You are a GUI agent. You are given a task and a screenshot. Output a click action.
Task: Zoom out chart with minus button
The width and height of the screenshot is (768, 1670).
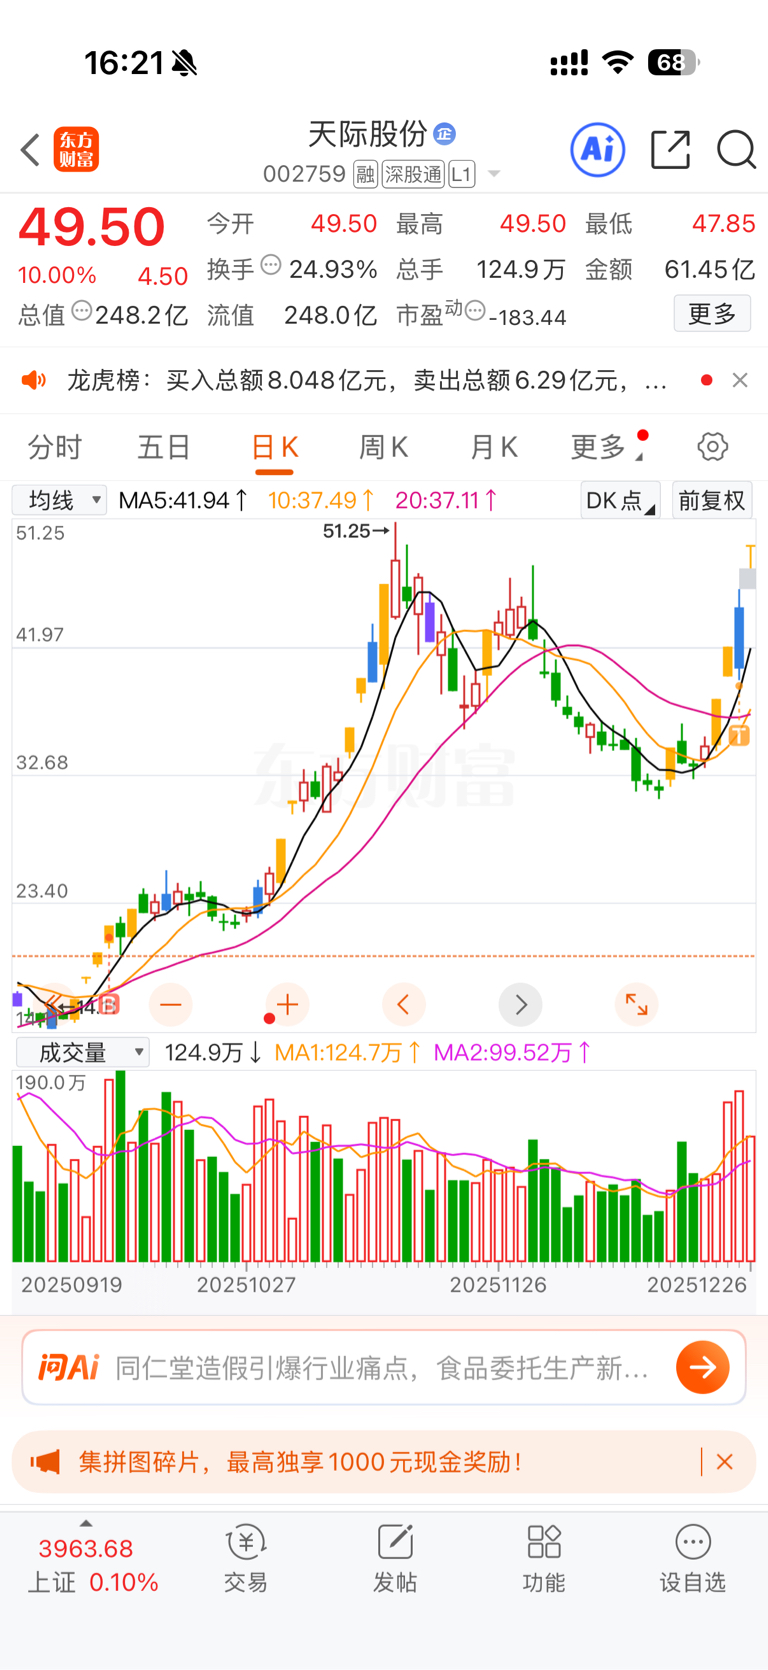pos(171,1004)
